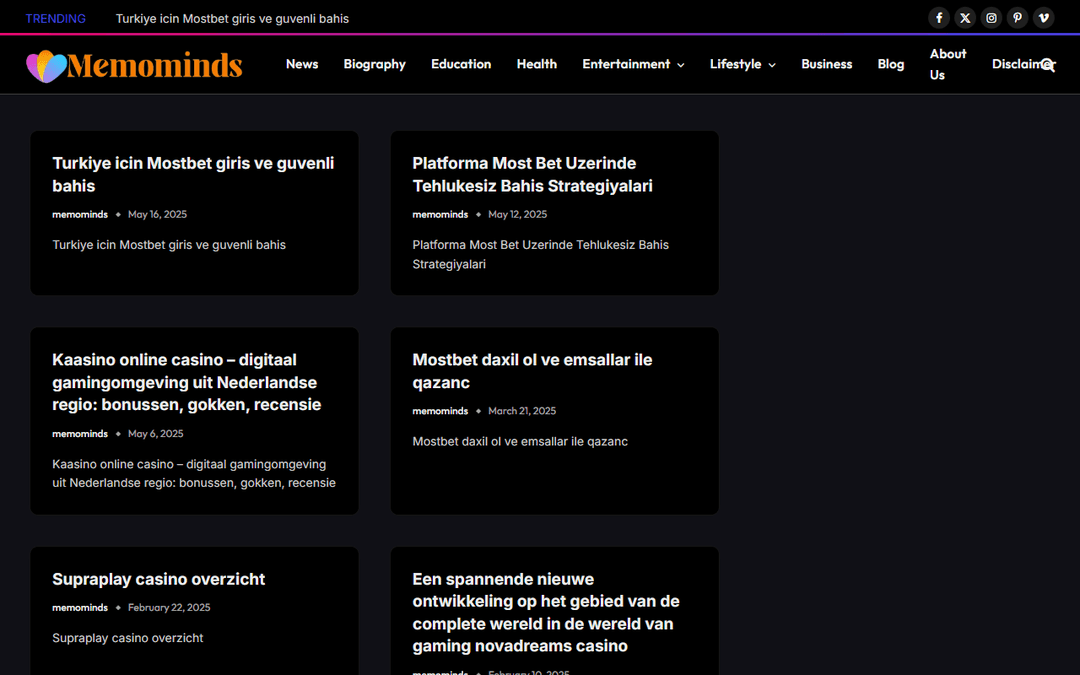
Task: Open the About Us menu item
Action: [948, 64]
